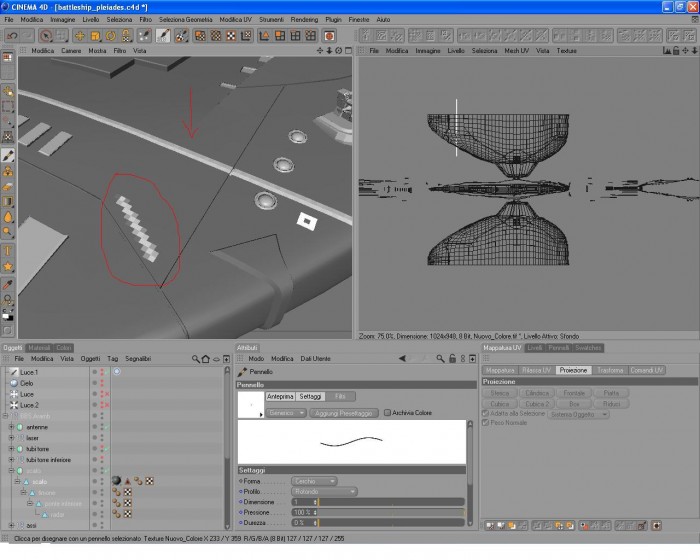Viewport: 700px width, 560px height.
Task: Toggle the Archivia Colore checkbox
Action: coord(388,413)
